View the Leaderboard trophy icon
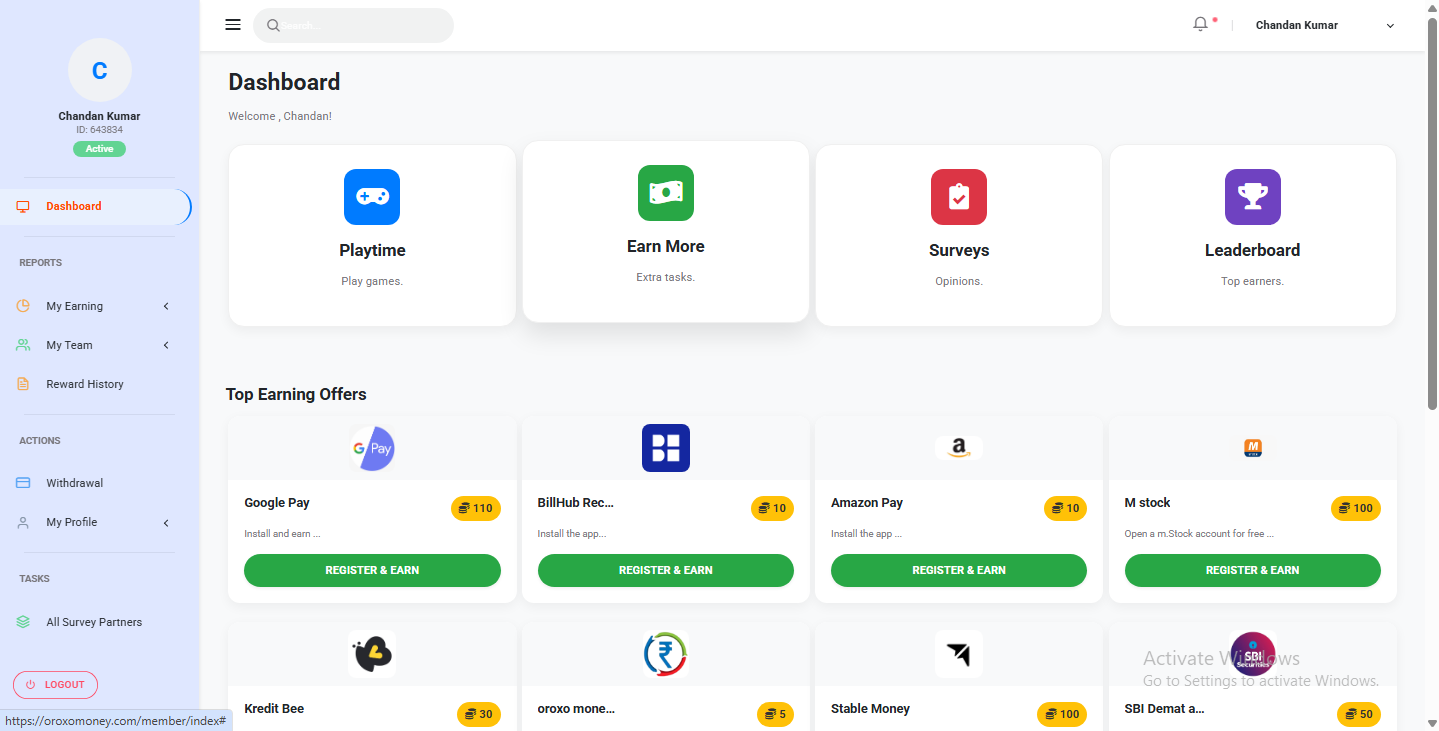 [1251, 197]
